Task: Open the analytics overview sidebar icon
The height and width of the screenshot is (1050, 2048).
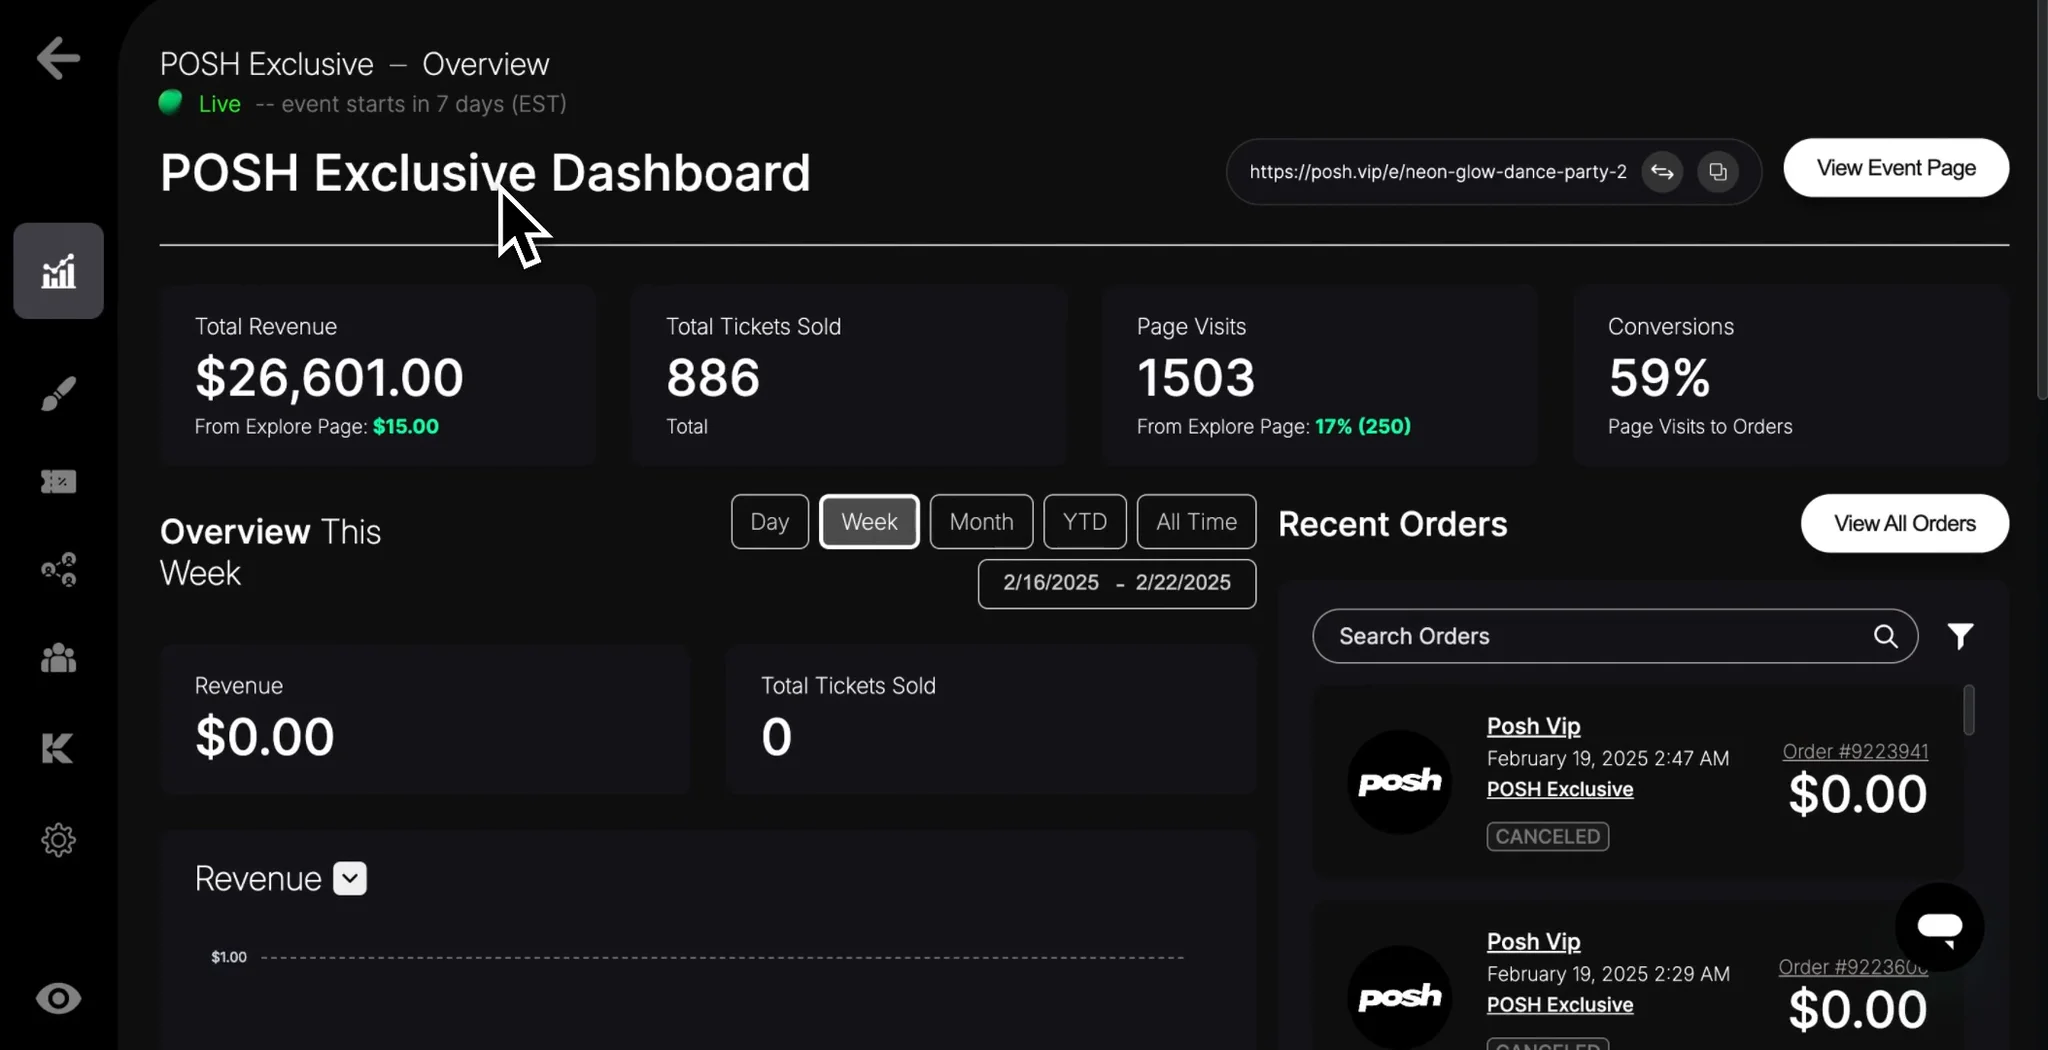Action: coord(57,270)
